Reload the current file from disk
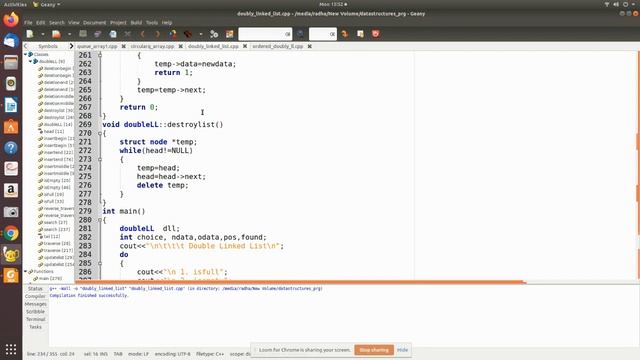 pyautogui.click(x=113, y=34)
